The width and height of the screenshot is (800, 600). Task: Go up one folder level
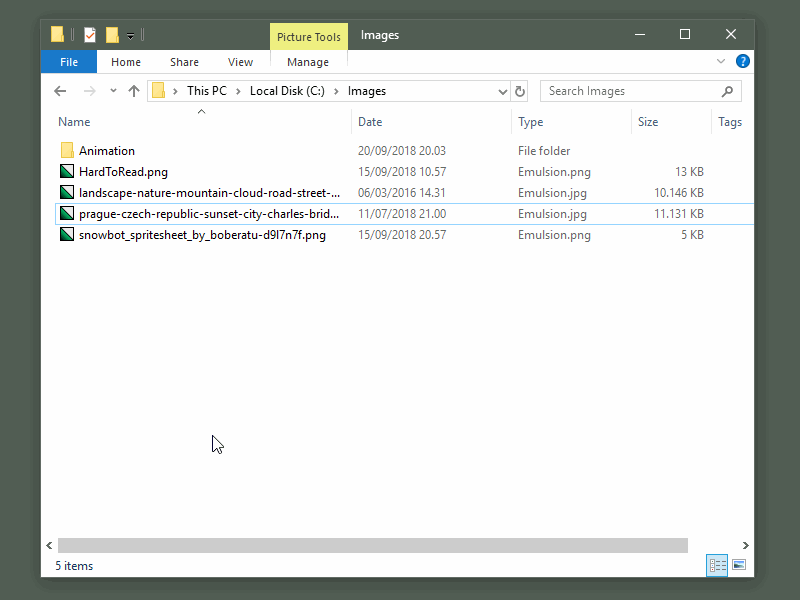(x=134, y=91)
